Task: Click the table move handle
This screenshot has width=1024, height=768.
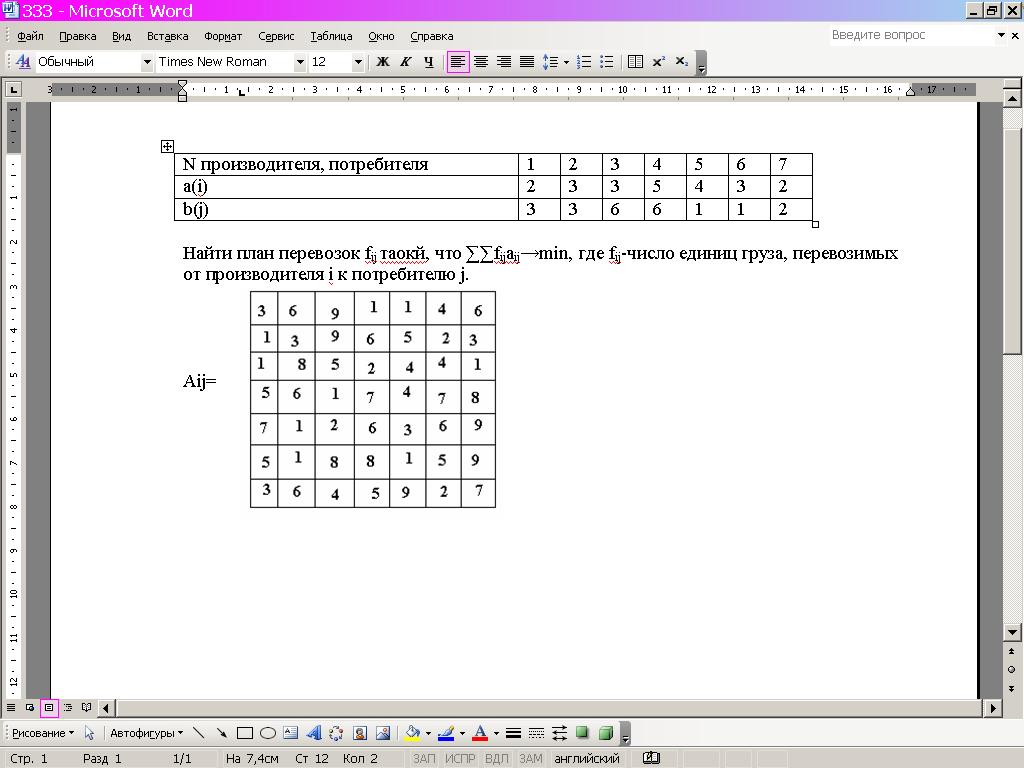Action: pos(167,147)
